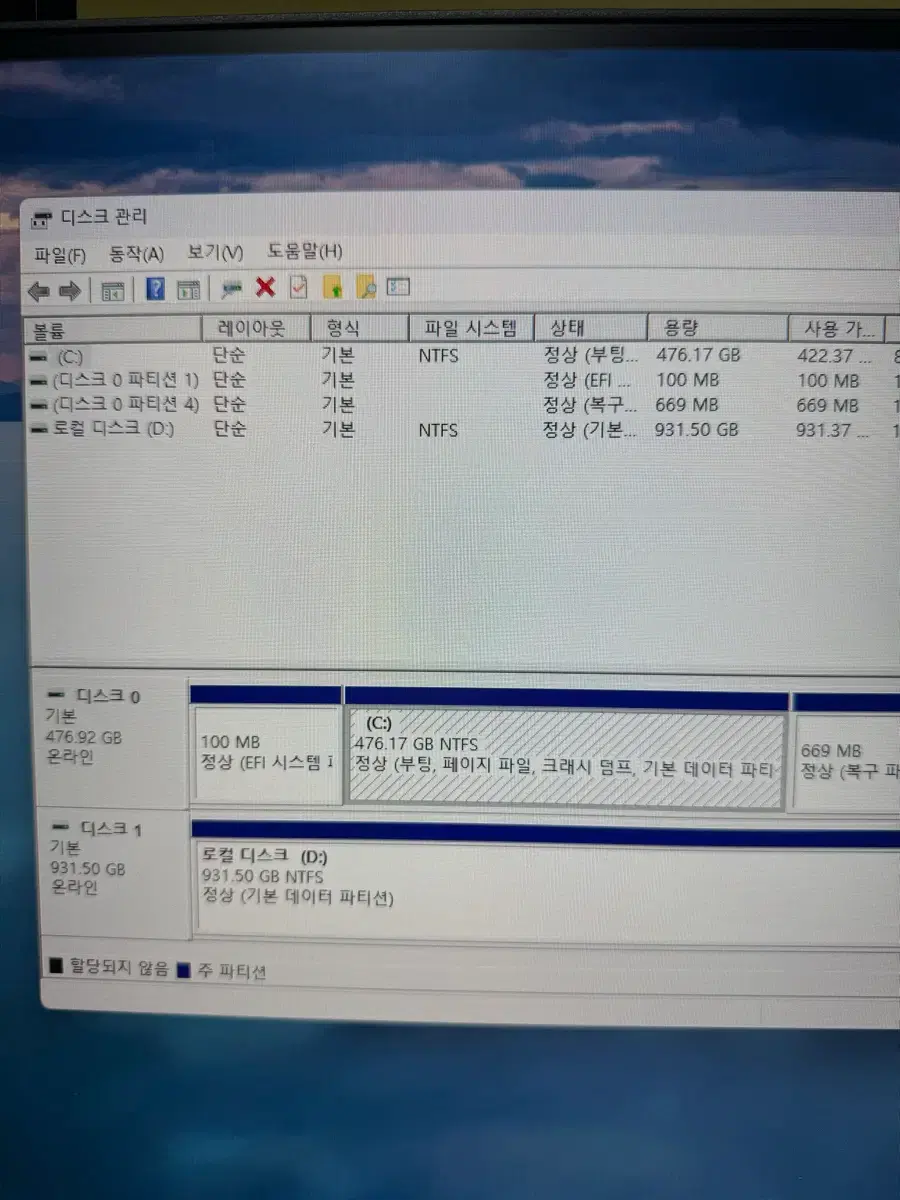Select the 로컬 디스크 (D:) 931.50 GB partition block
The width and height of the screenshot is (900, 1200).
(x=546, y=890)
